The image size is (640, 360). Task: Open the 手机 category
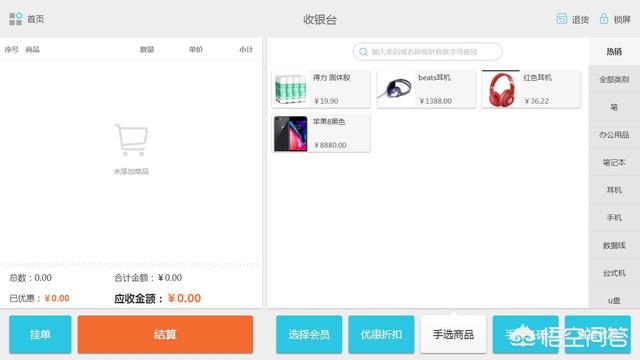[x=614, y=218]
